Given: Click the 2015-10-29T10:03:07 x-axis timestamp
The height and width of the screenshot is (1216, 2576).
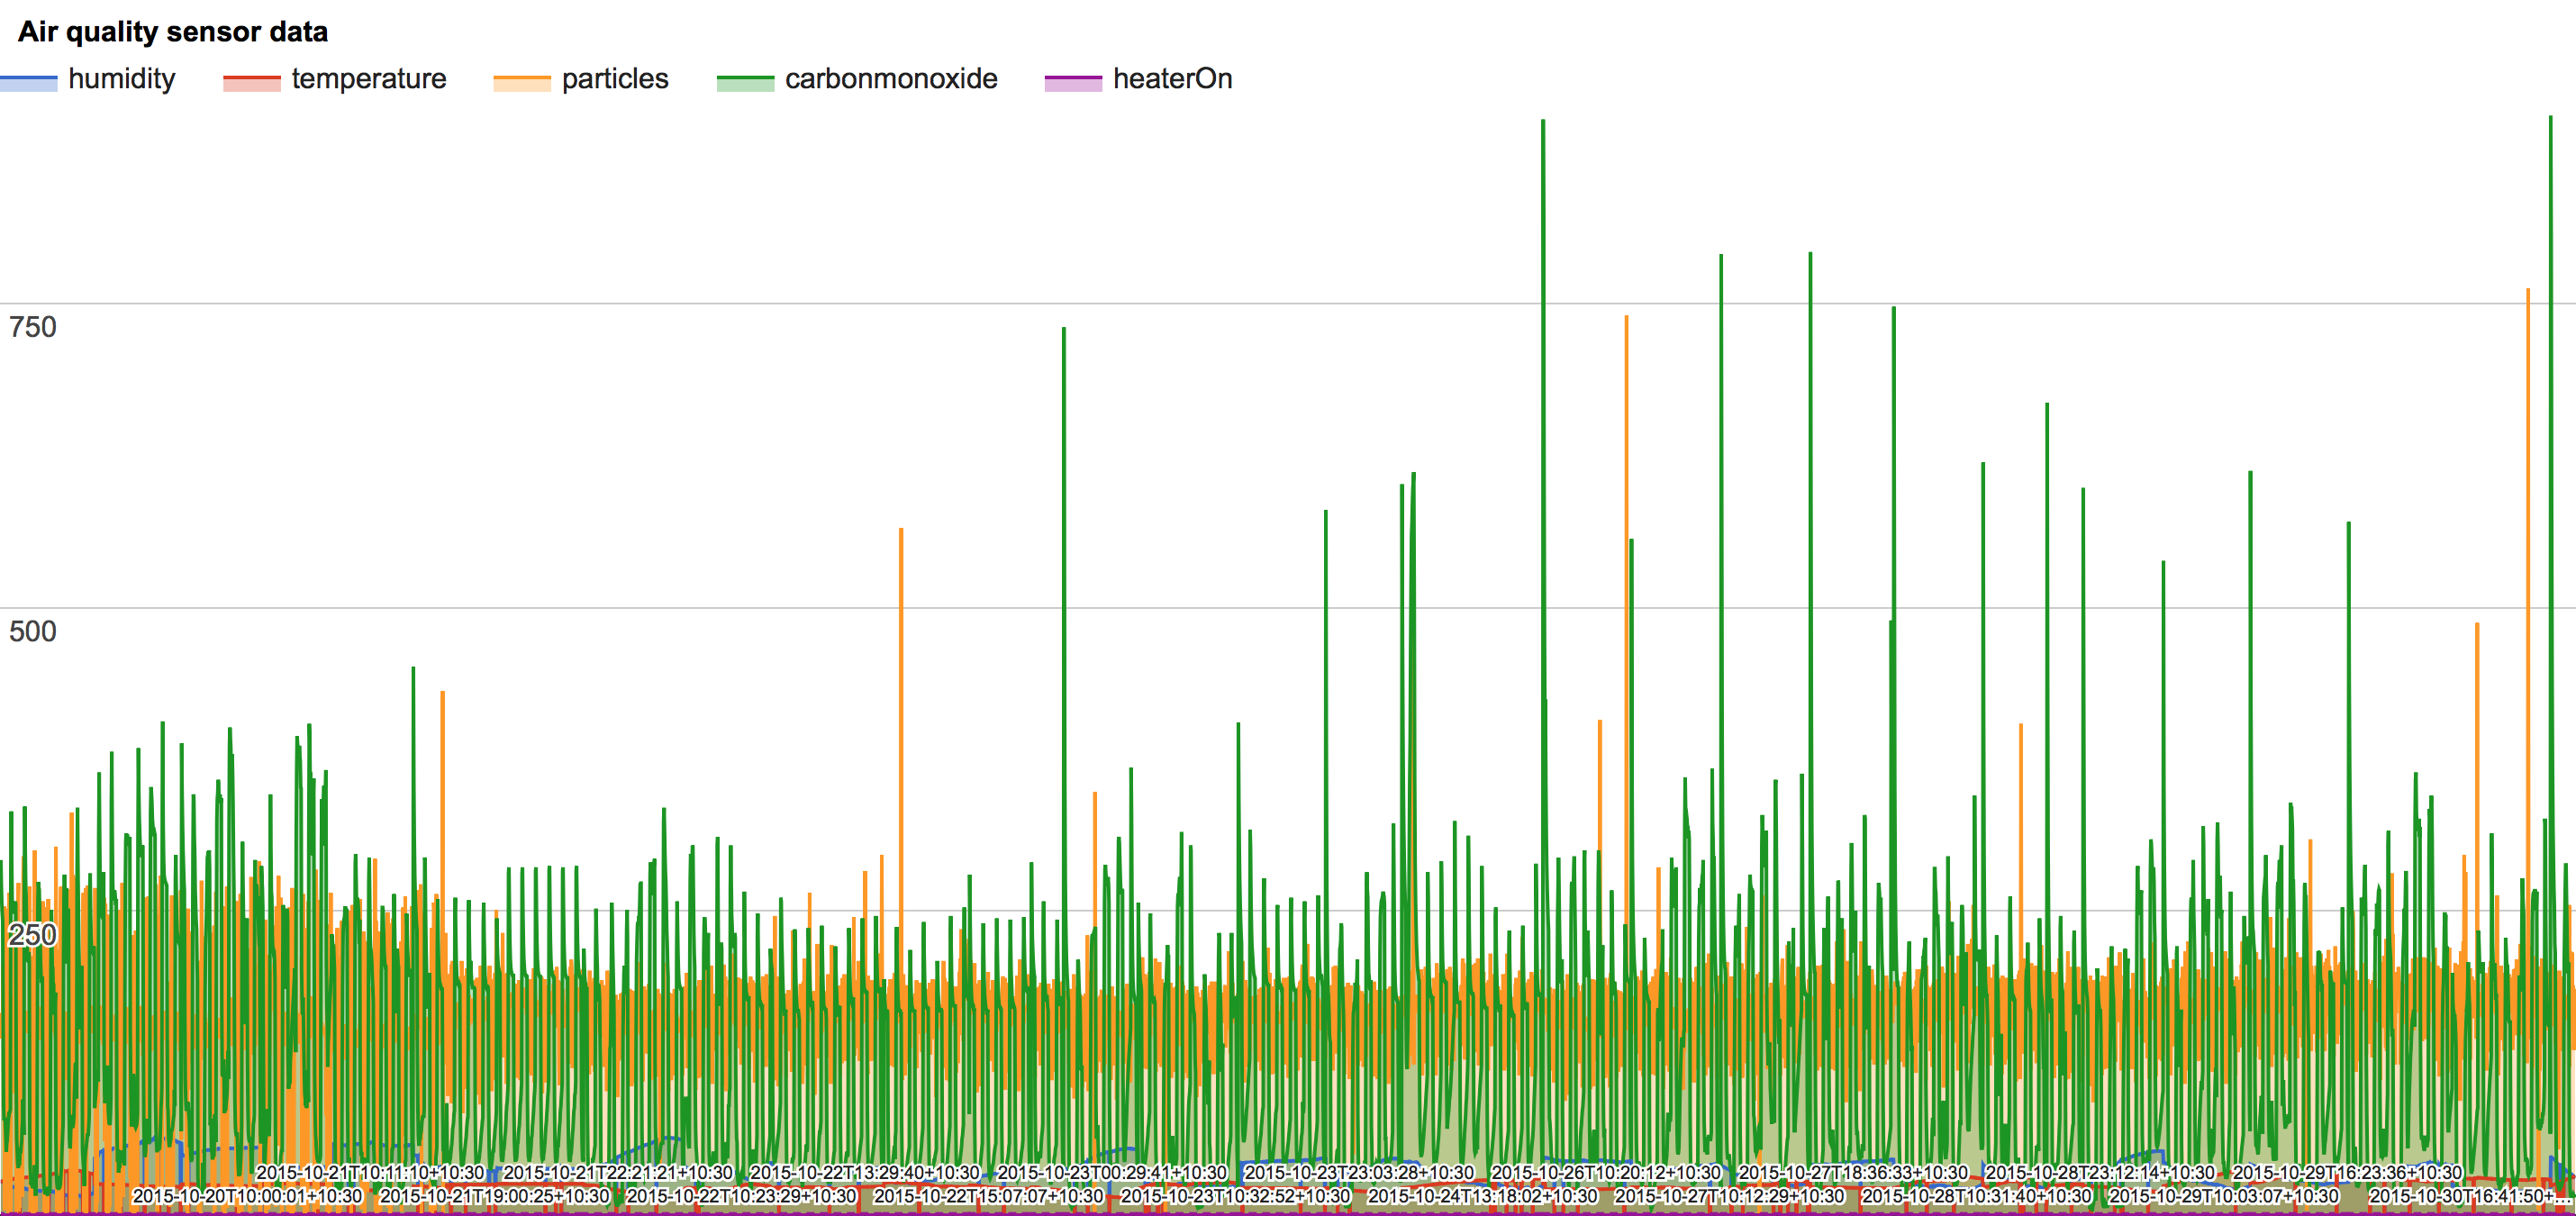Looking at the screenshot, I should click(x=2223, y=1196).
